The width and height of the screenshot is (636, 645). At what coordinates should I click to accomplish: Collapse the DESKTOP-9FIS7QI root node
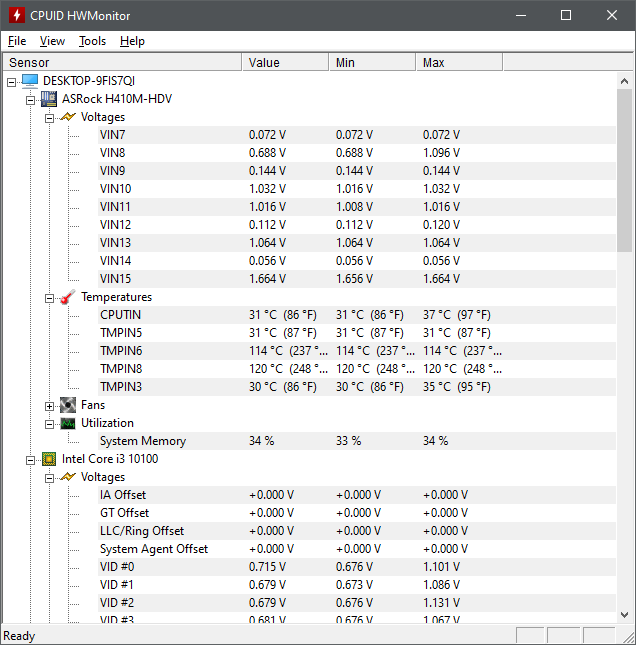(12, 82)
